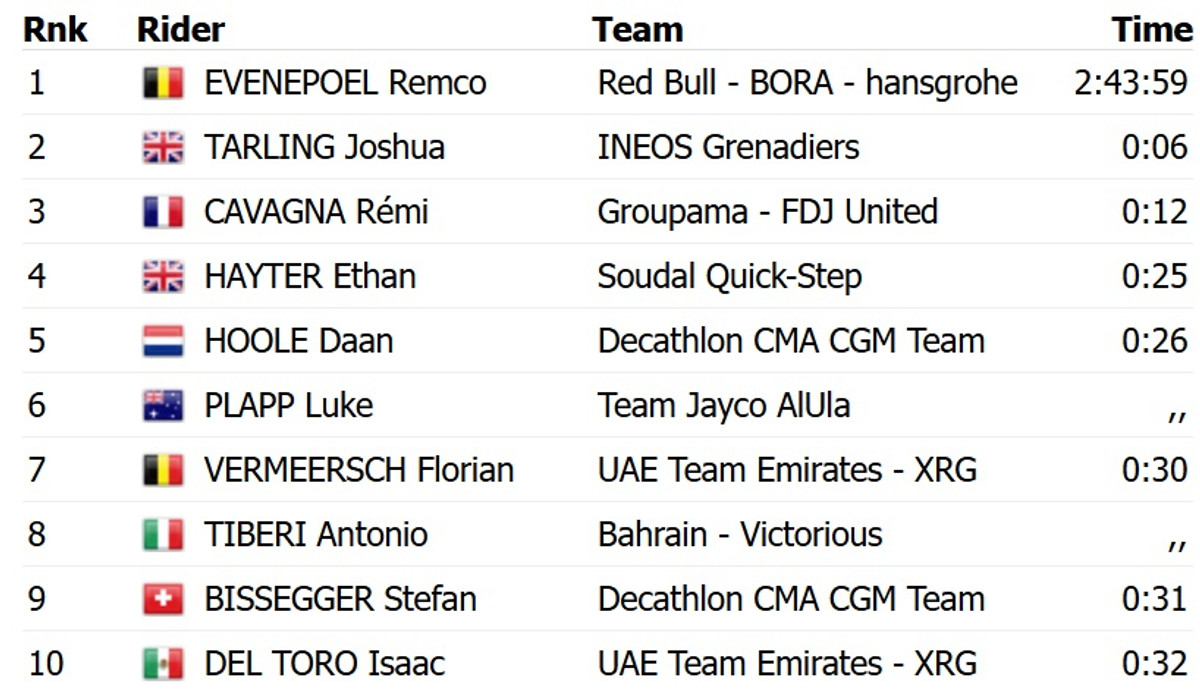Click the Australian flag beside Plapp
Viewport: 1200px width, 691px height.
tap(163, 405)
